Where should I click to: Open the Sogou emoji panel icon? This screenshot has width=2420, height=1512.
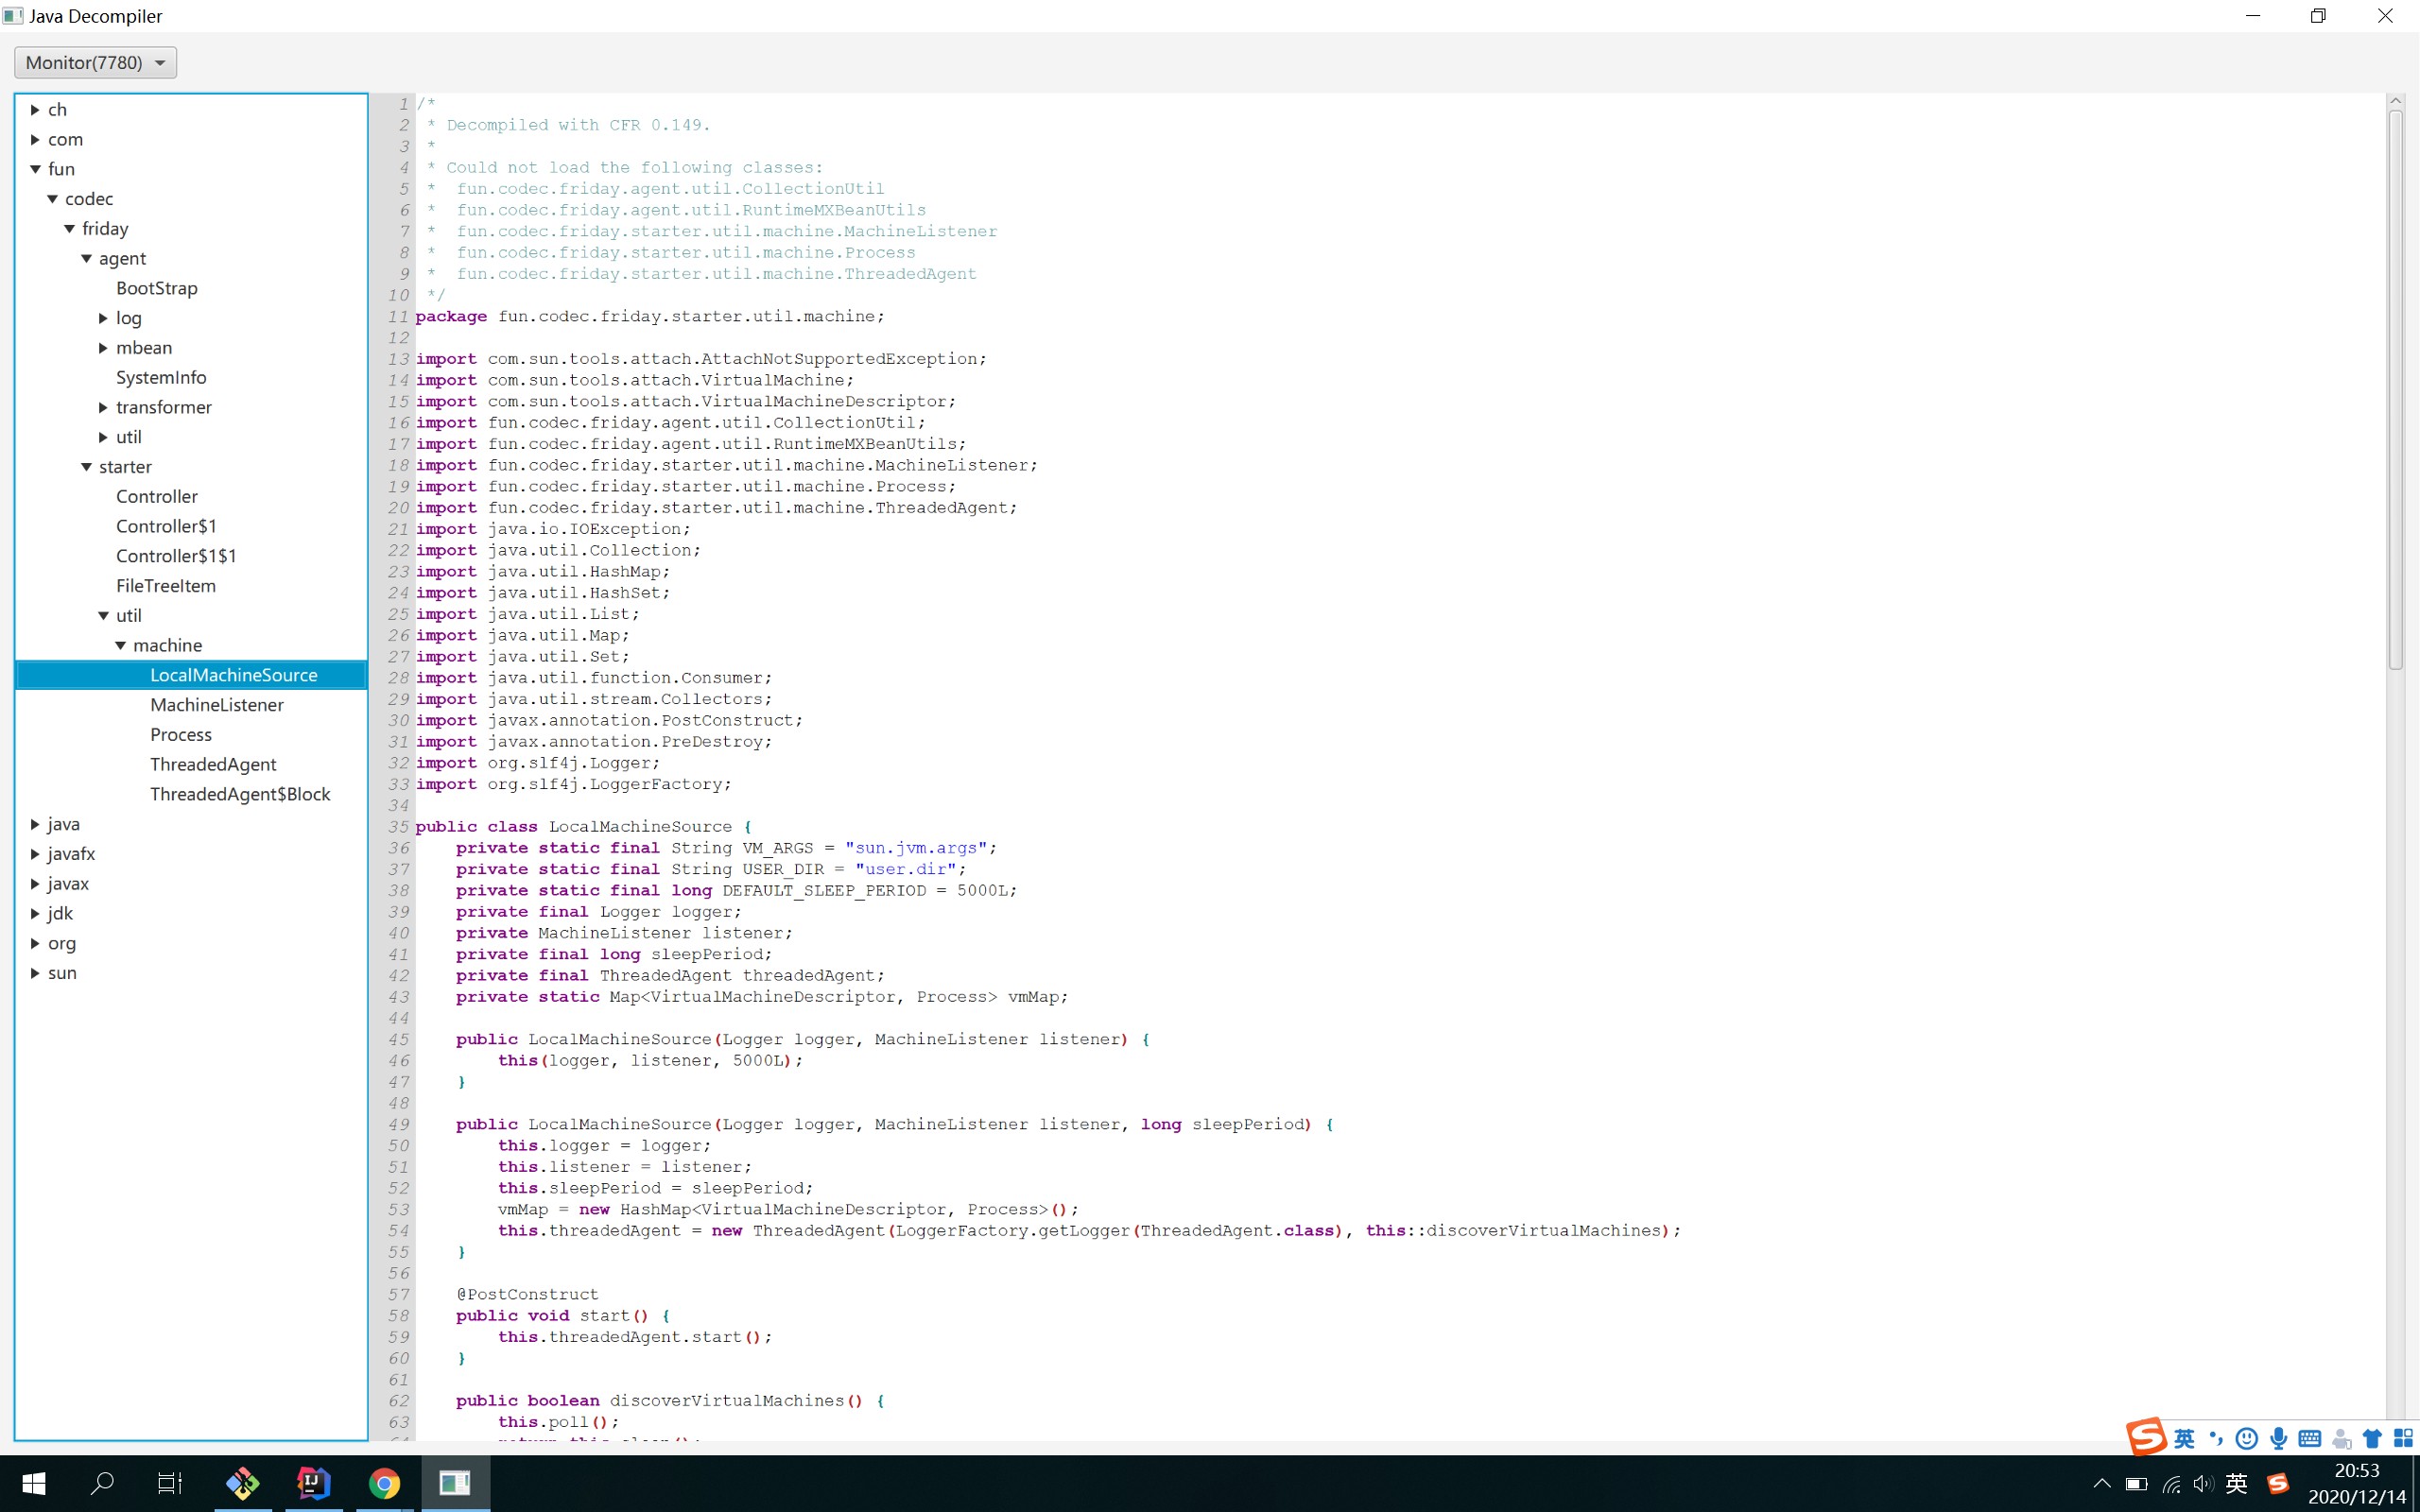coord(2246,1437)
